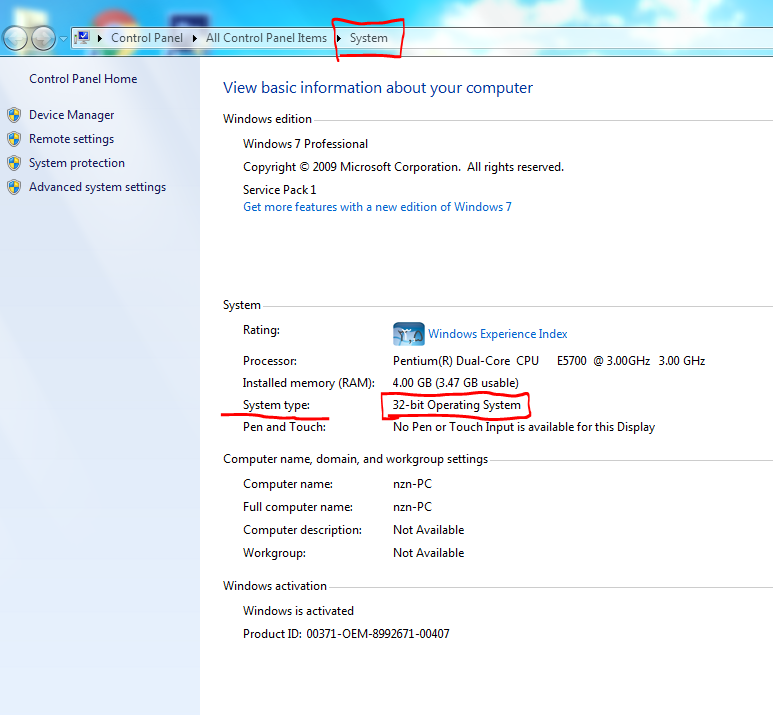Screen dimensions: 773x715
Task: Click shield icon beside Device Manager
Action: click(x=14, y=115)
